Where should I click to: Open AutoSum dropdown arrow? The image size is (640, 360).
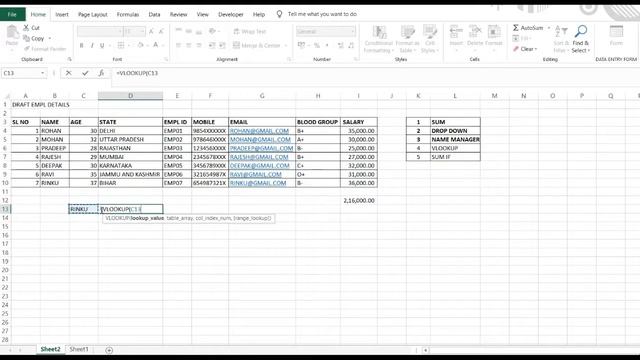[549, 28]
